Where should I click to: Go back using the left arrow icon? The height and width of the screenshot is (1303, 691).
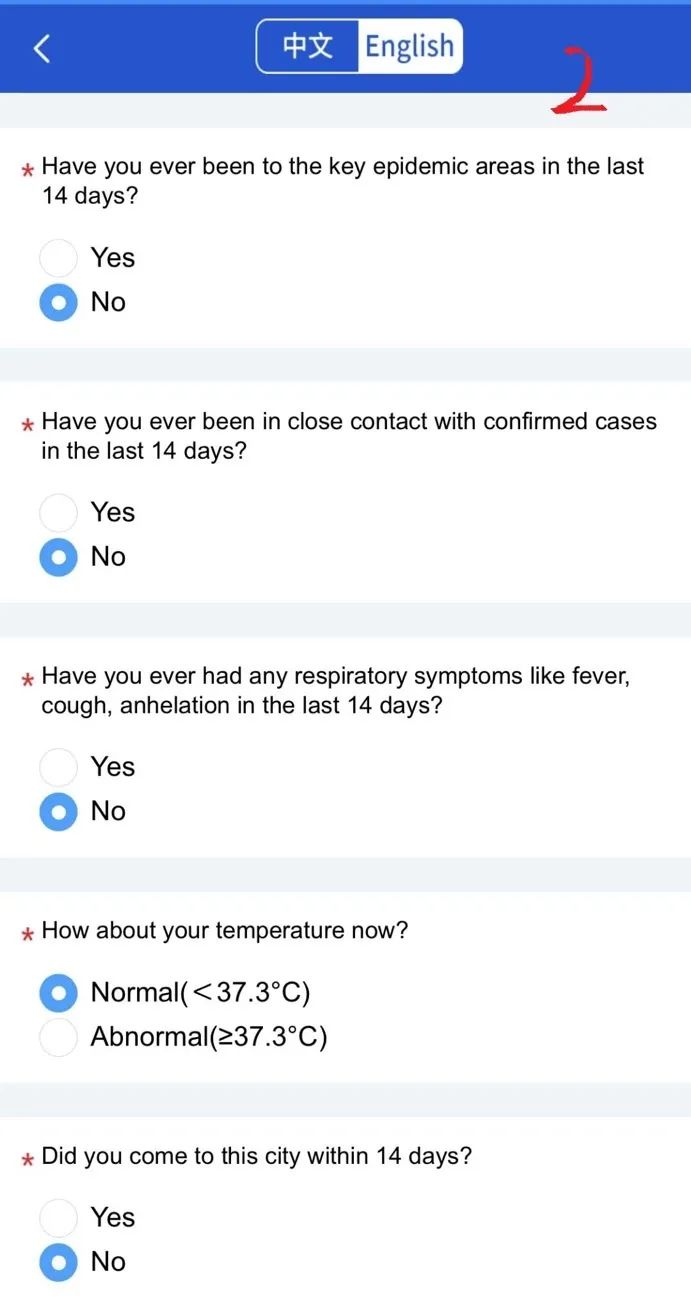[41, 47]
